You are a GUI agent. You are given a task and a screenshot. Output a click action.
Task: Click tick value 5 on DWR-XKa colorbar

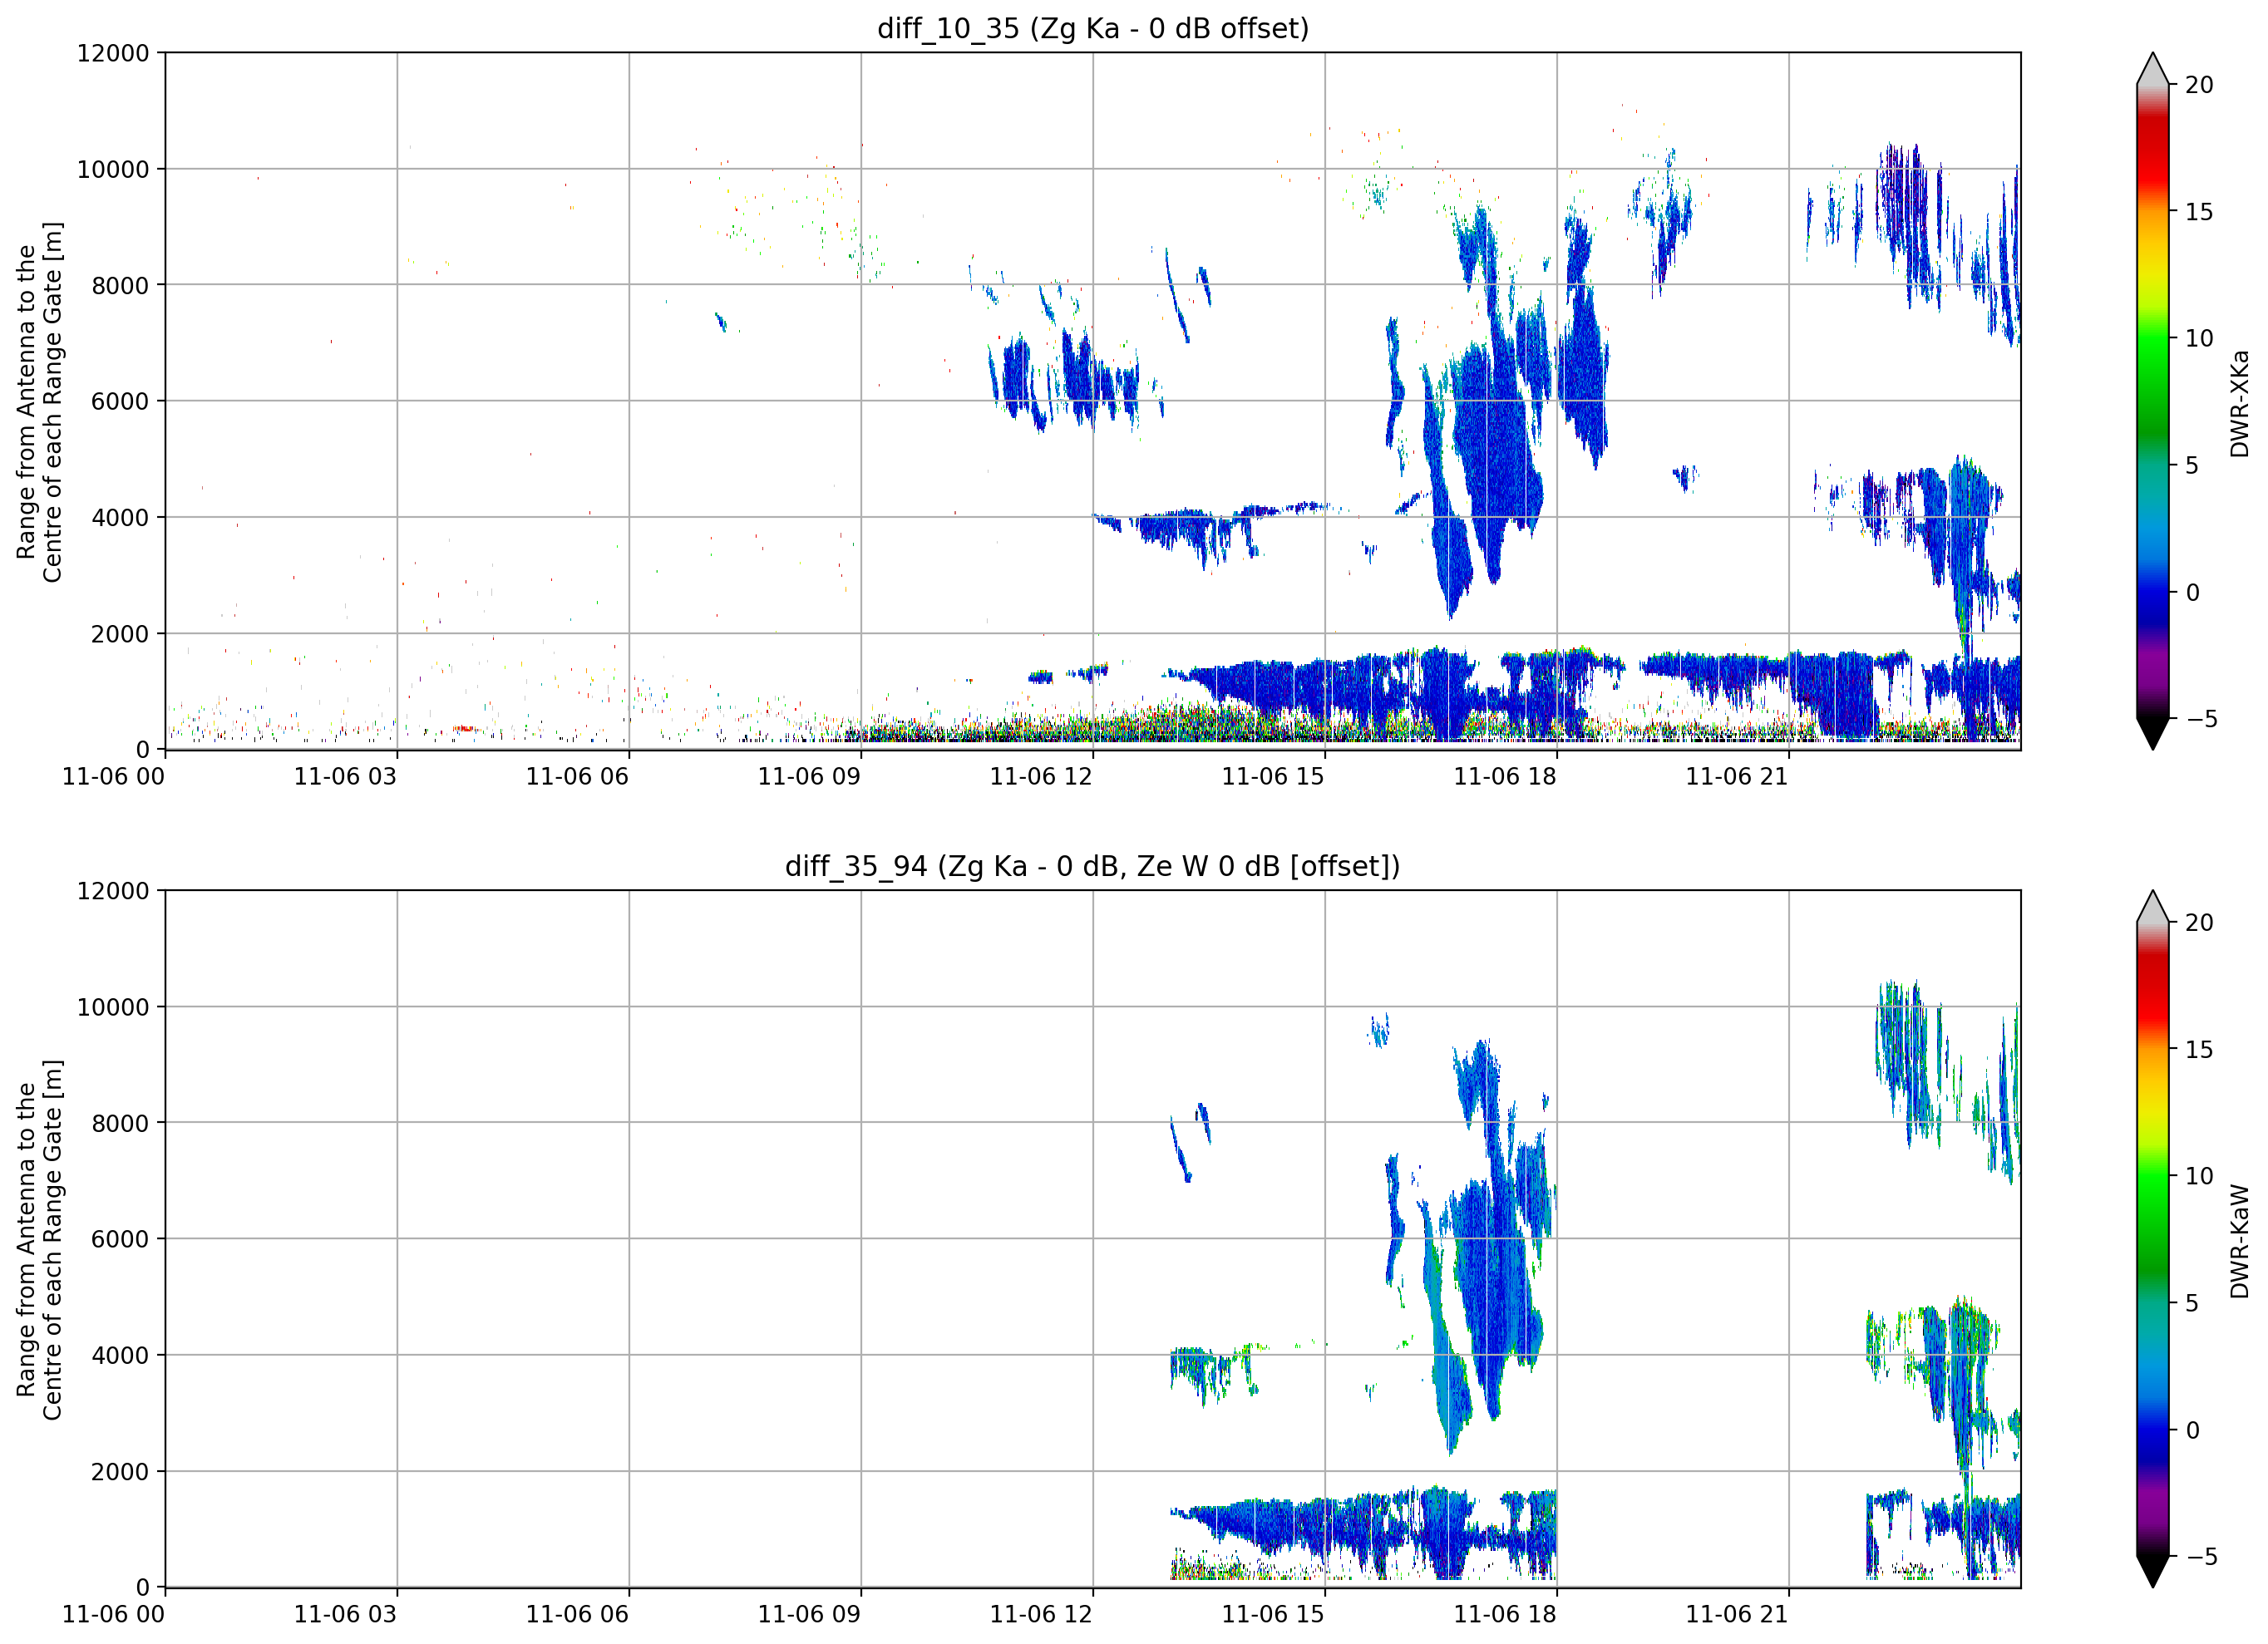click(x=2192, y=465)
